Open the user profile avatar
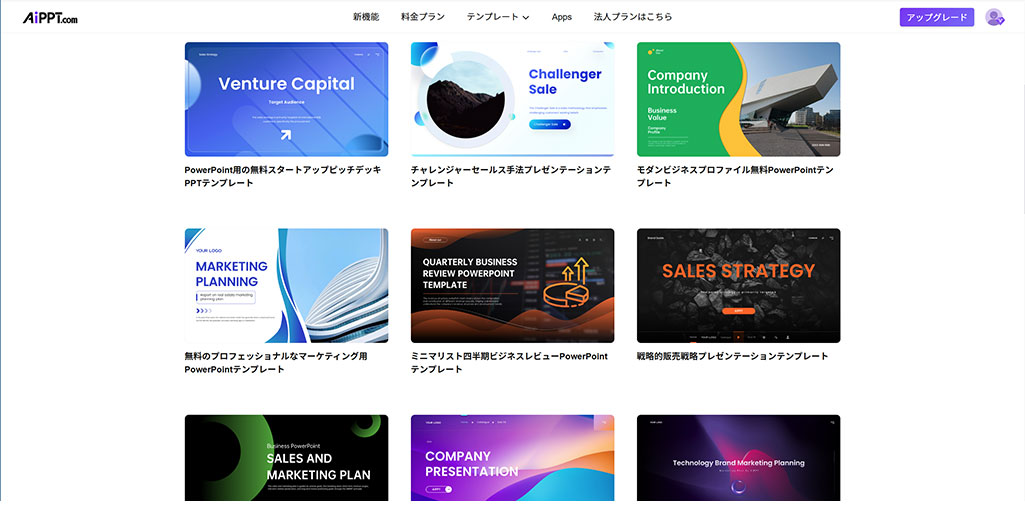This screenshot has height=505, width=1025. tap(993, 17)
